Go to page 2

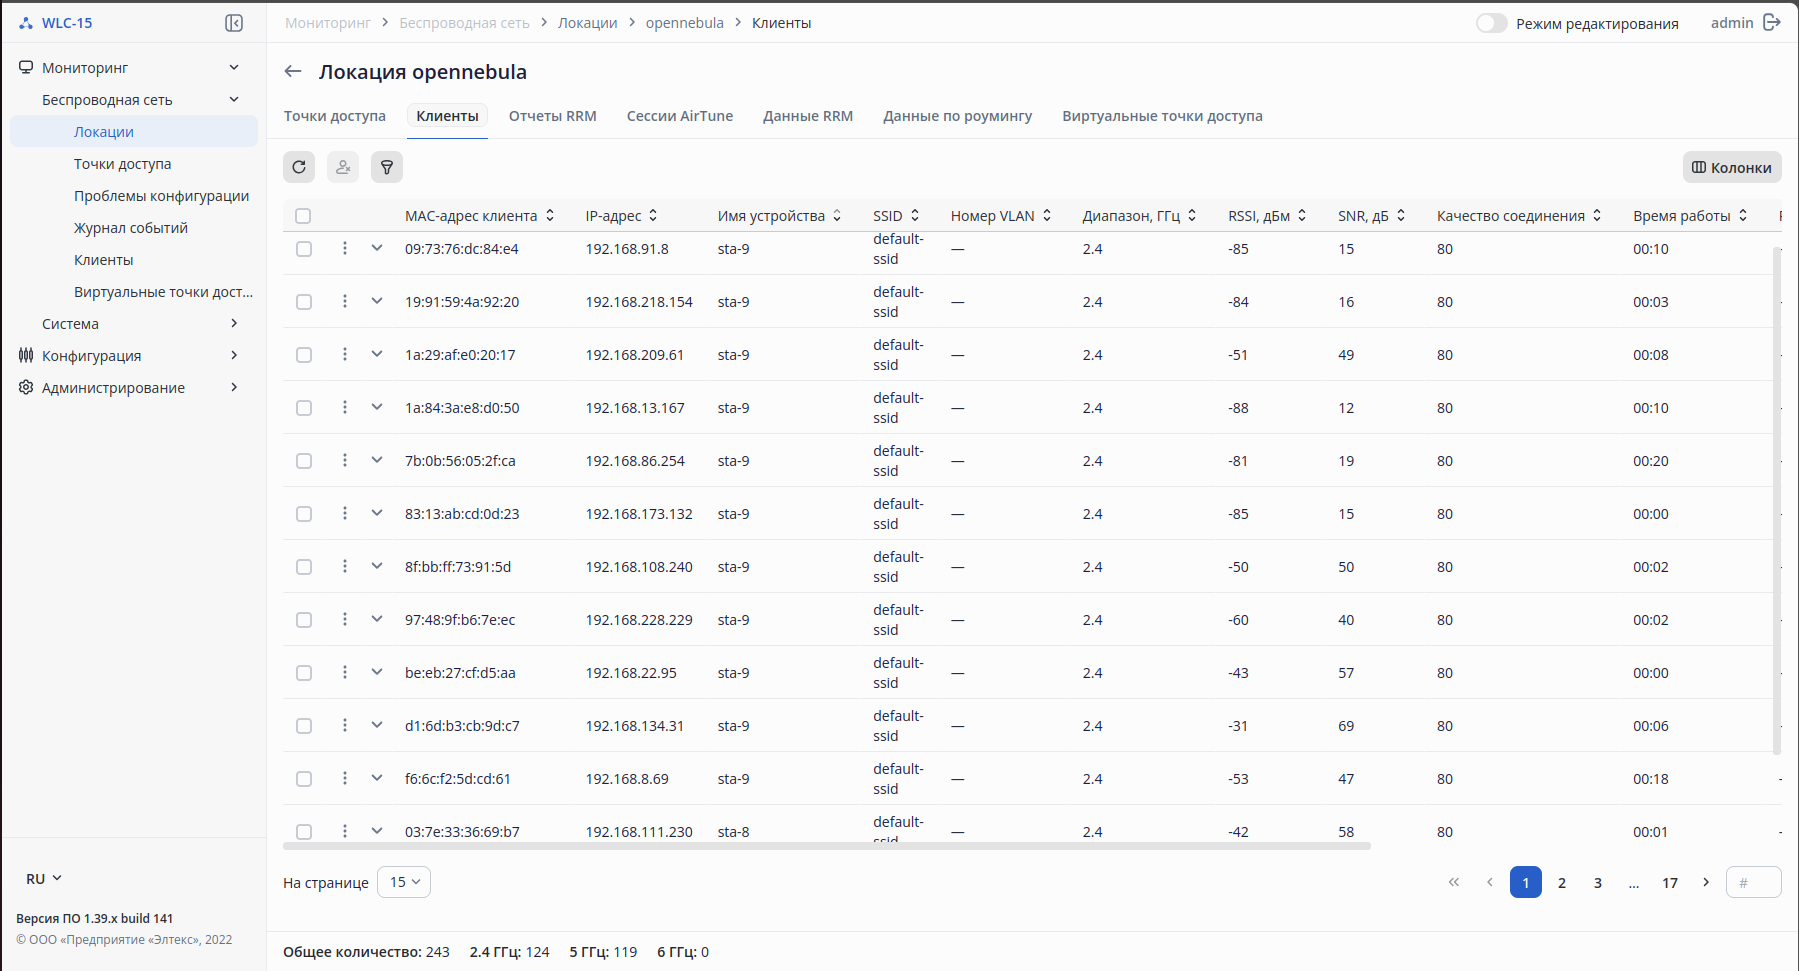pyautogui.click(x=1562, y=882)
